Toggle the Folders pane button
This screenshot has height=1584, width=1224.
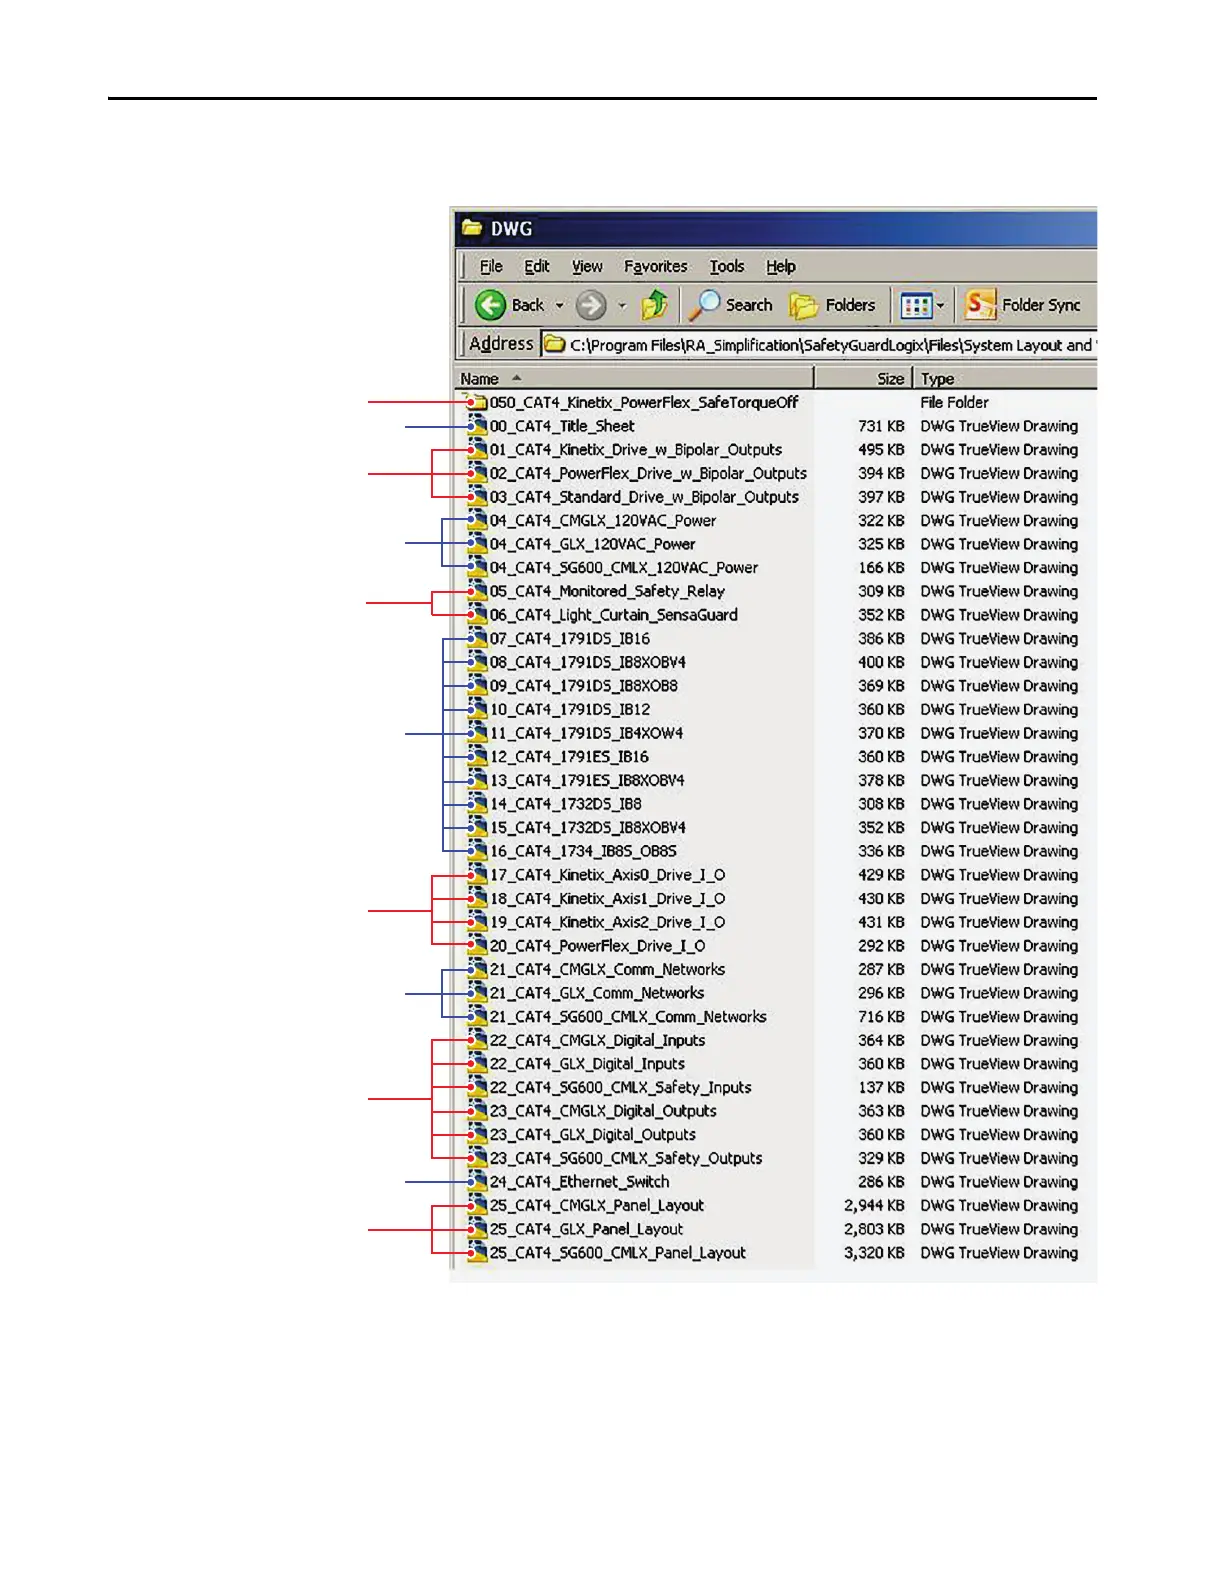832,305
